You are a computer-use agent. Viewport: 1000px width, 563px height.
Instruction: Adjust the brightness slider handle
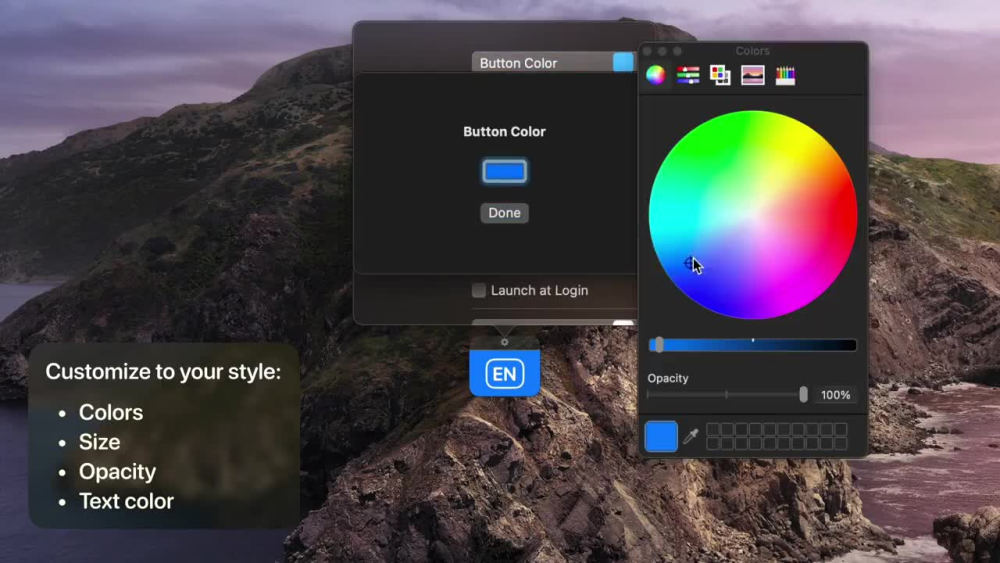coord(659,345)
